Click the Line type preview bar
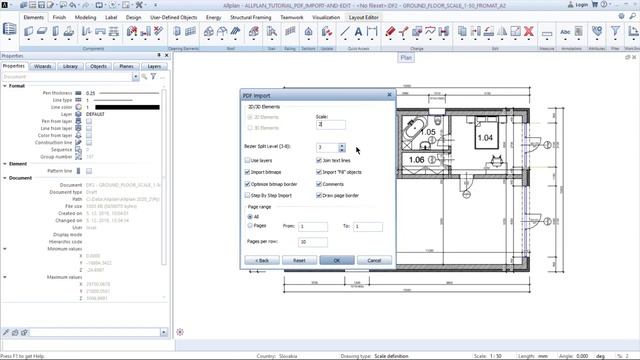 click(x=113, y=100)
